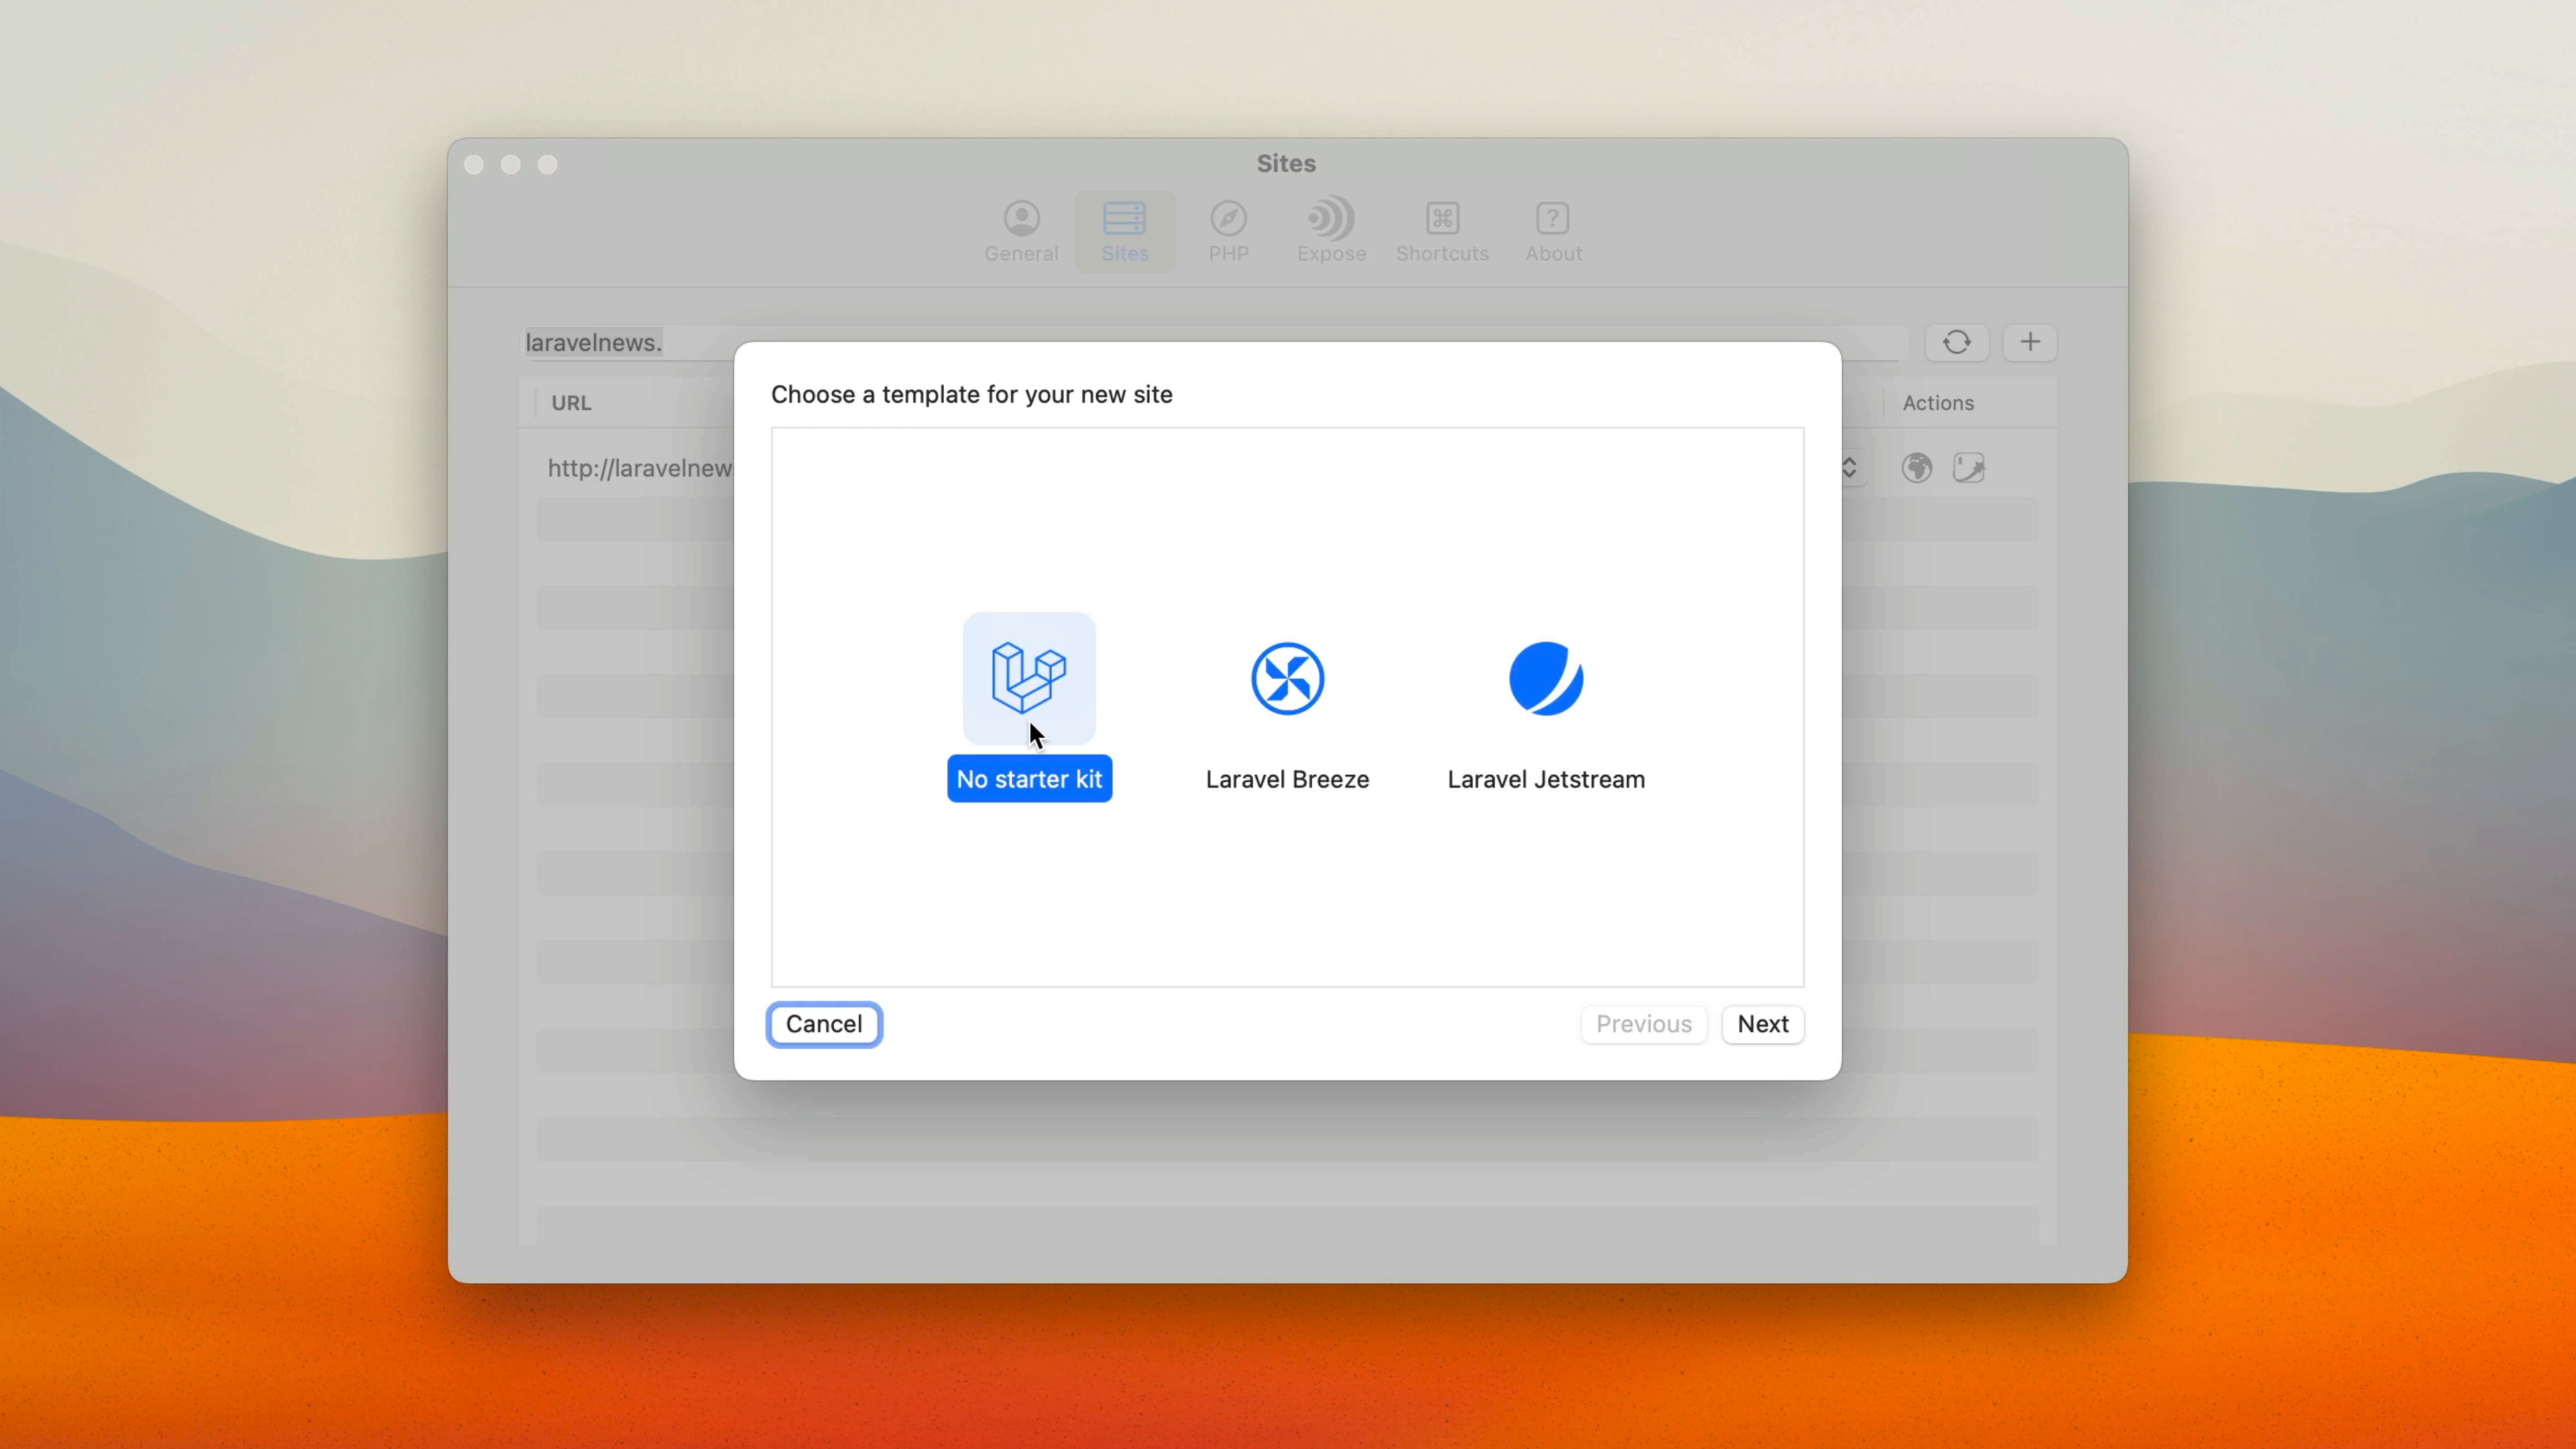Refresh the sites list
Image resolution: width=2576 pixels, height=1449 pixels.
point(1956,342)
